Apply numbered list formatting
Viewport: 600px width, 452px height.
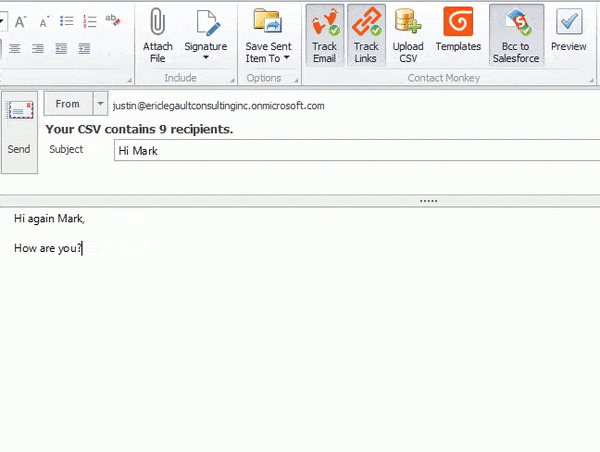[90, 21]
